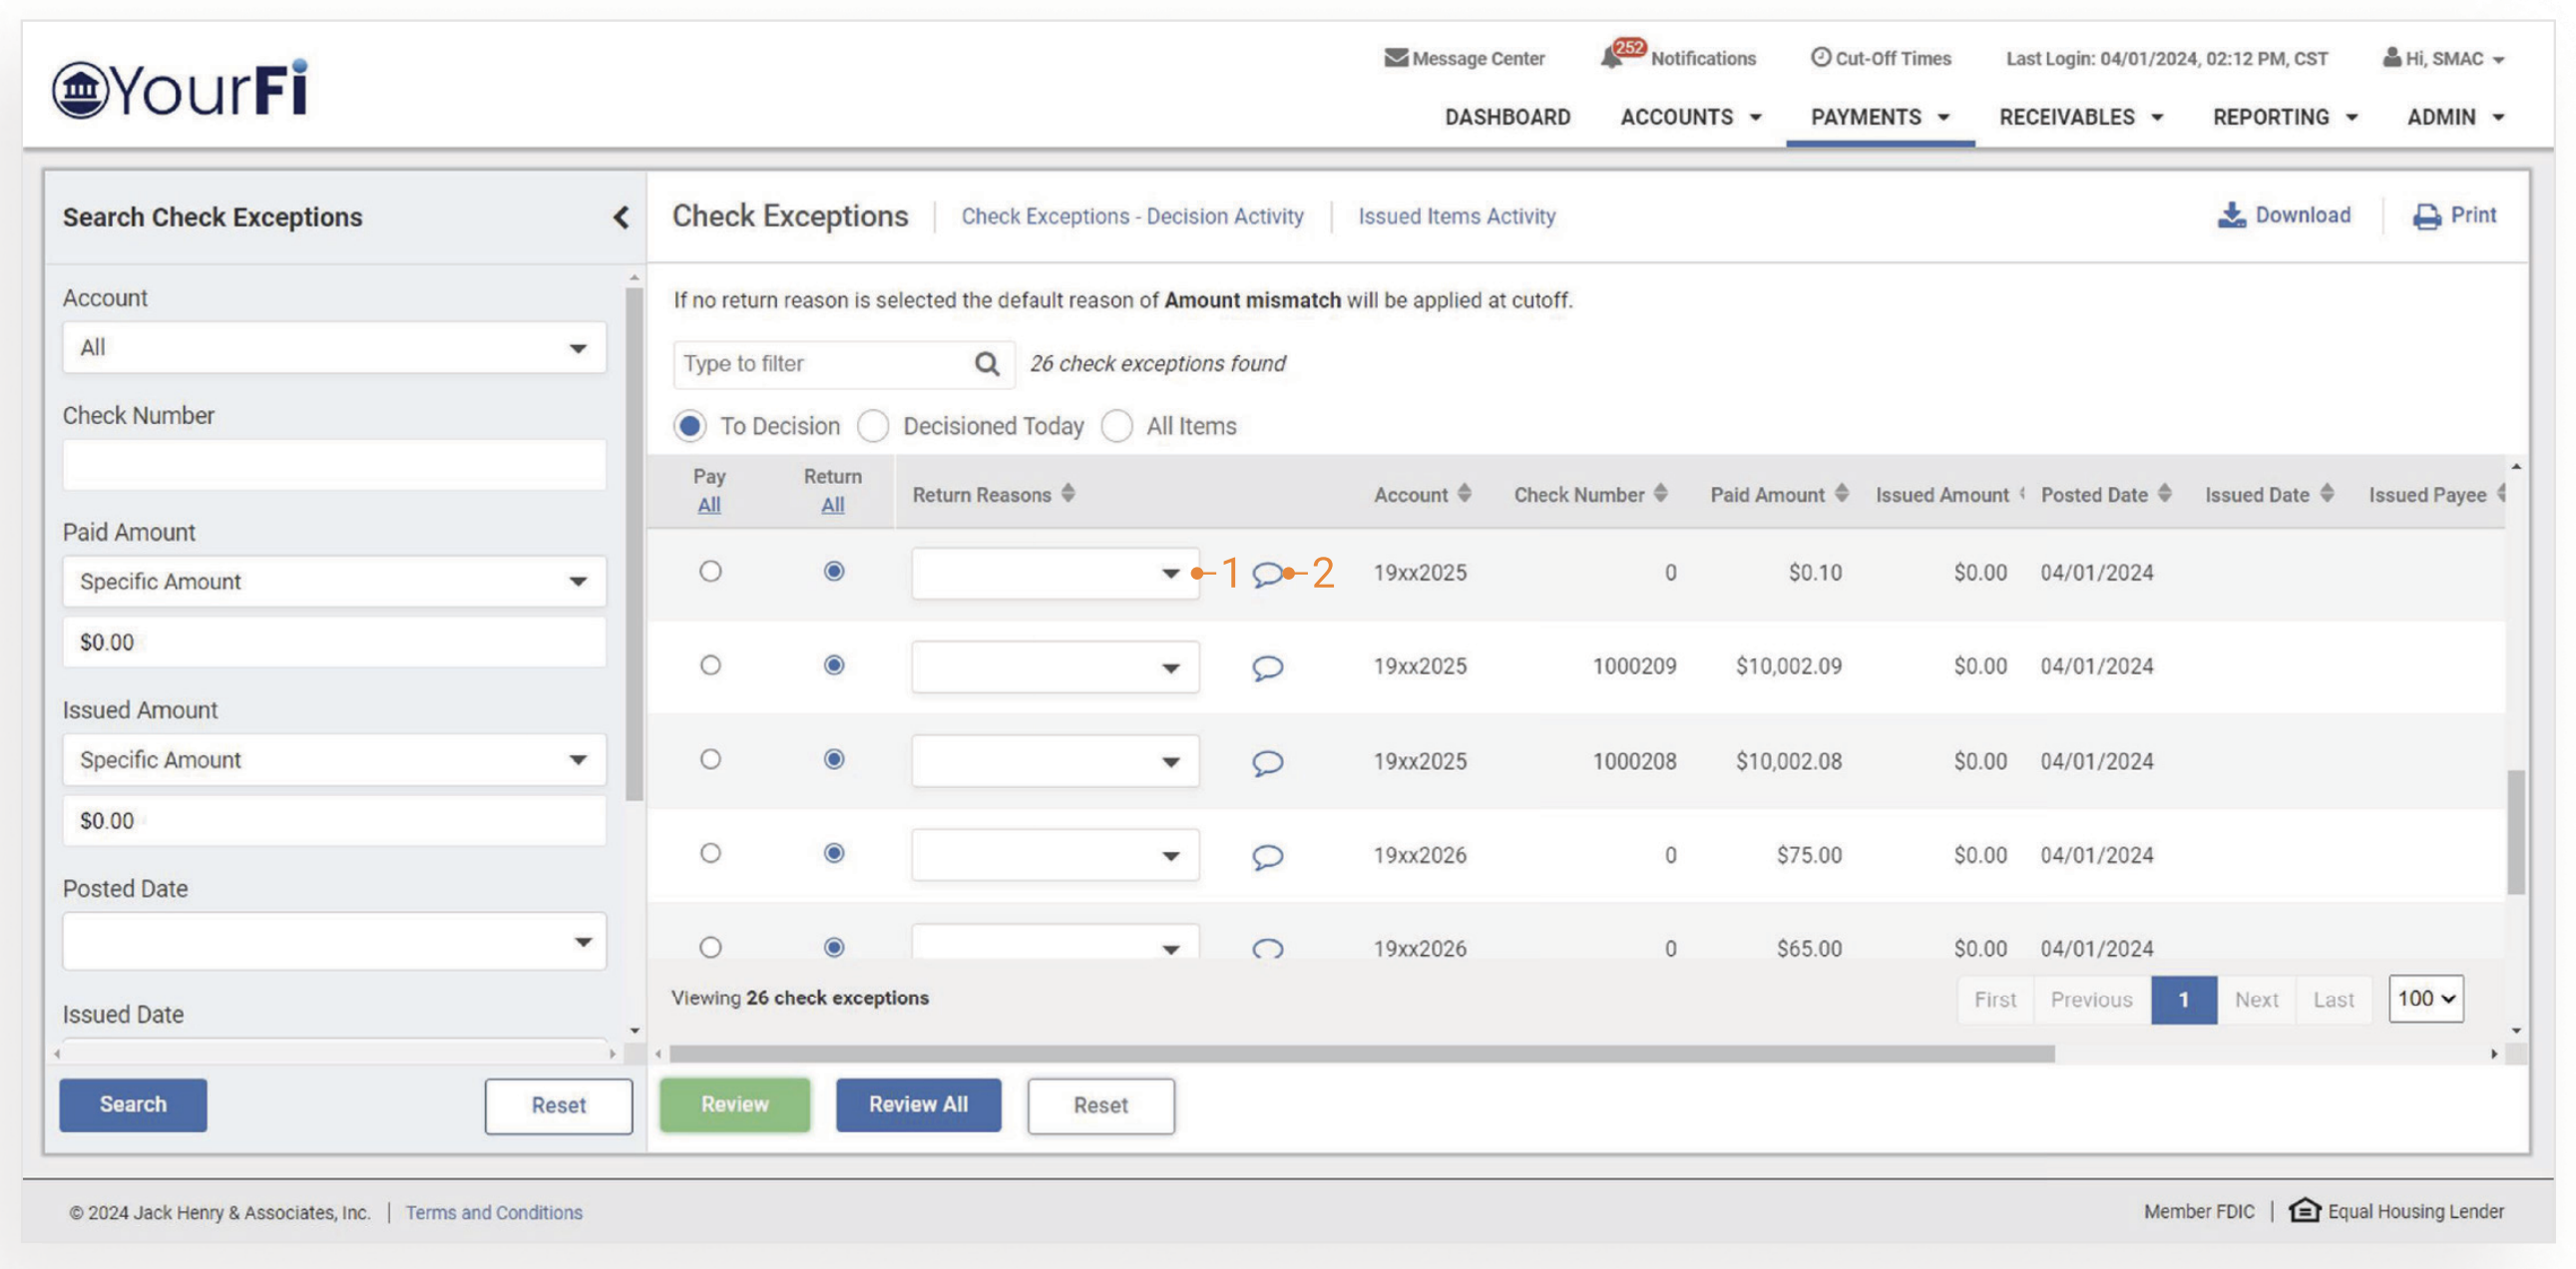Viewport: 2576px width, 1269px height.
Task: Open the RECEIVABLES menu
Action: click(2080, 117)
